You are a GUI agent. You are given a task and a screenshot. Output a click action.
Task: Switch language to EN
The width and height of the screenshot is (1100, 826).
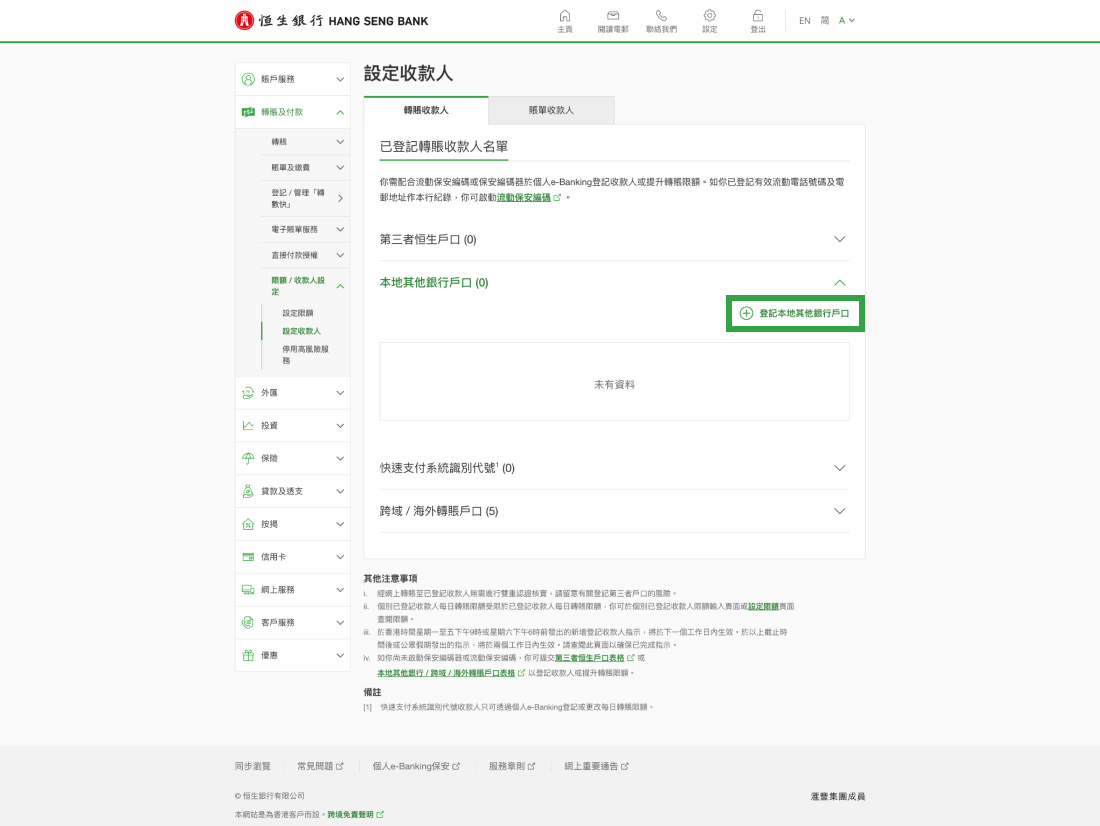coord(804,21)
